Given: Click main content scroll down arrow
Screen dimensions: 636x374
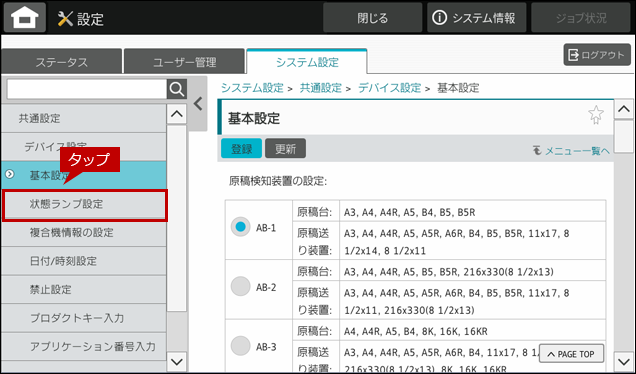Looking at the screenshot, I should click(x=624, y=360).
